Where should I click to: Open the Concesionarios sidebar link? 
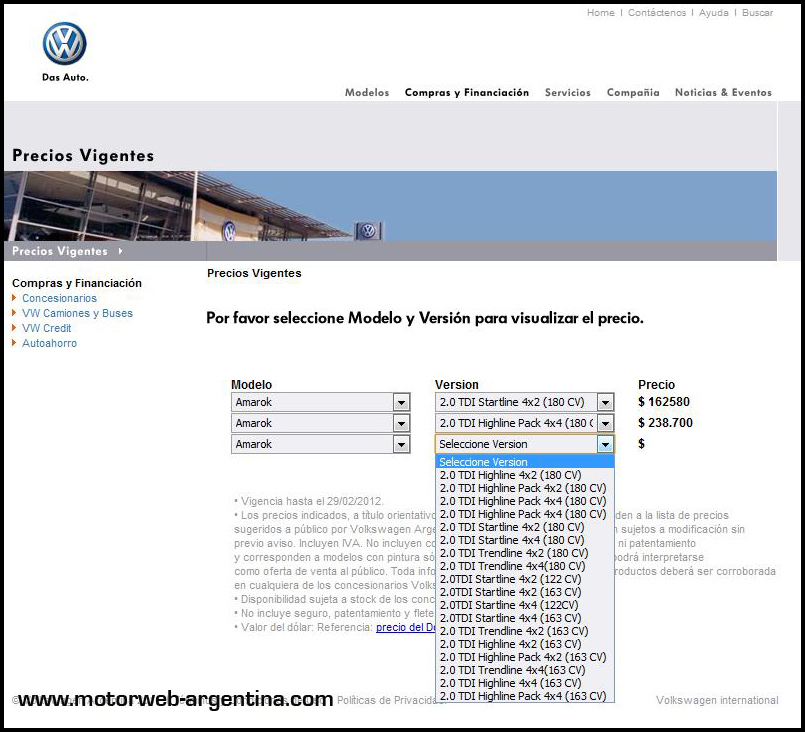(x=59, y=298)
